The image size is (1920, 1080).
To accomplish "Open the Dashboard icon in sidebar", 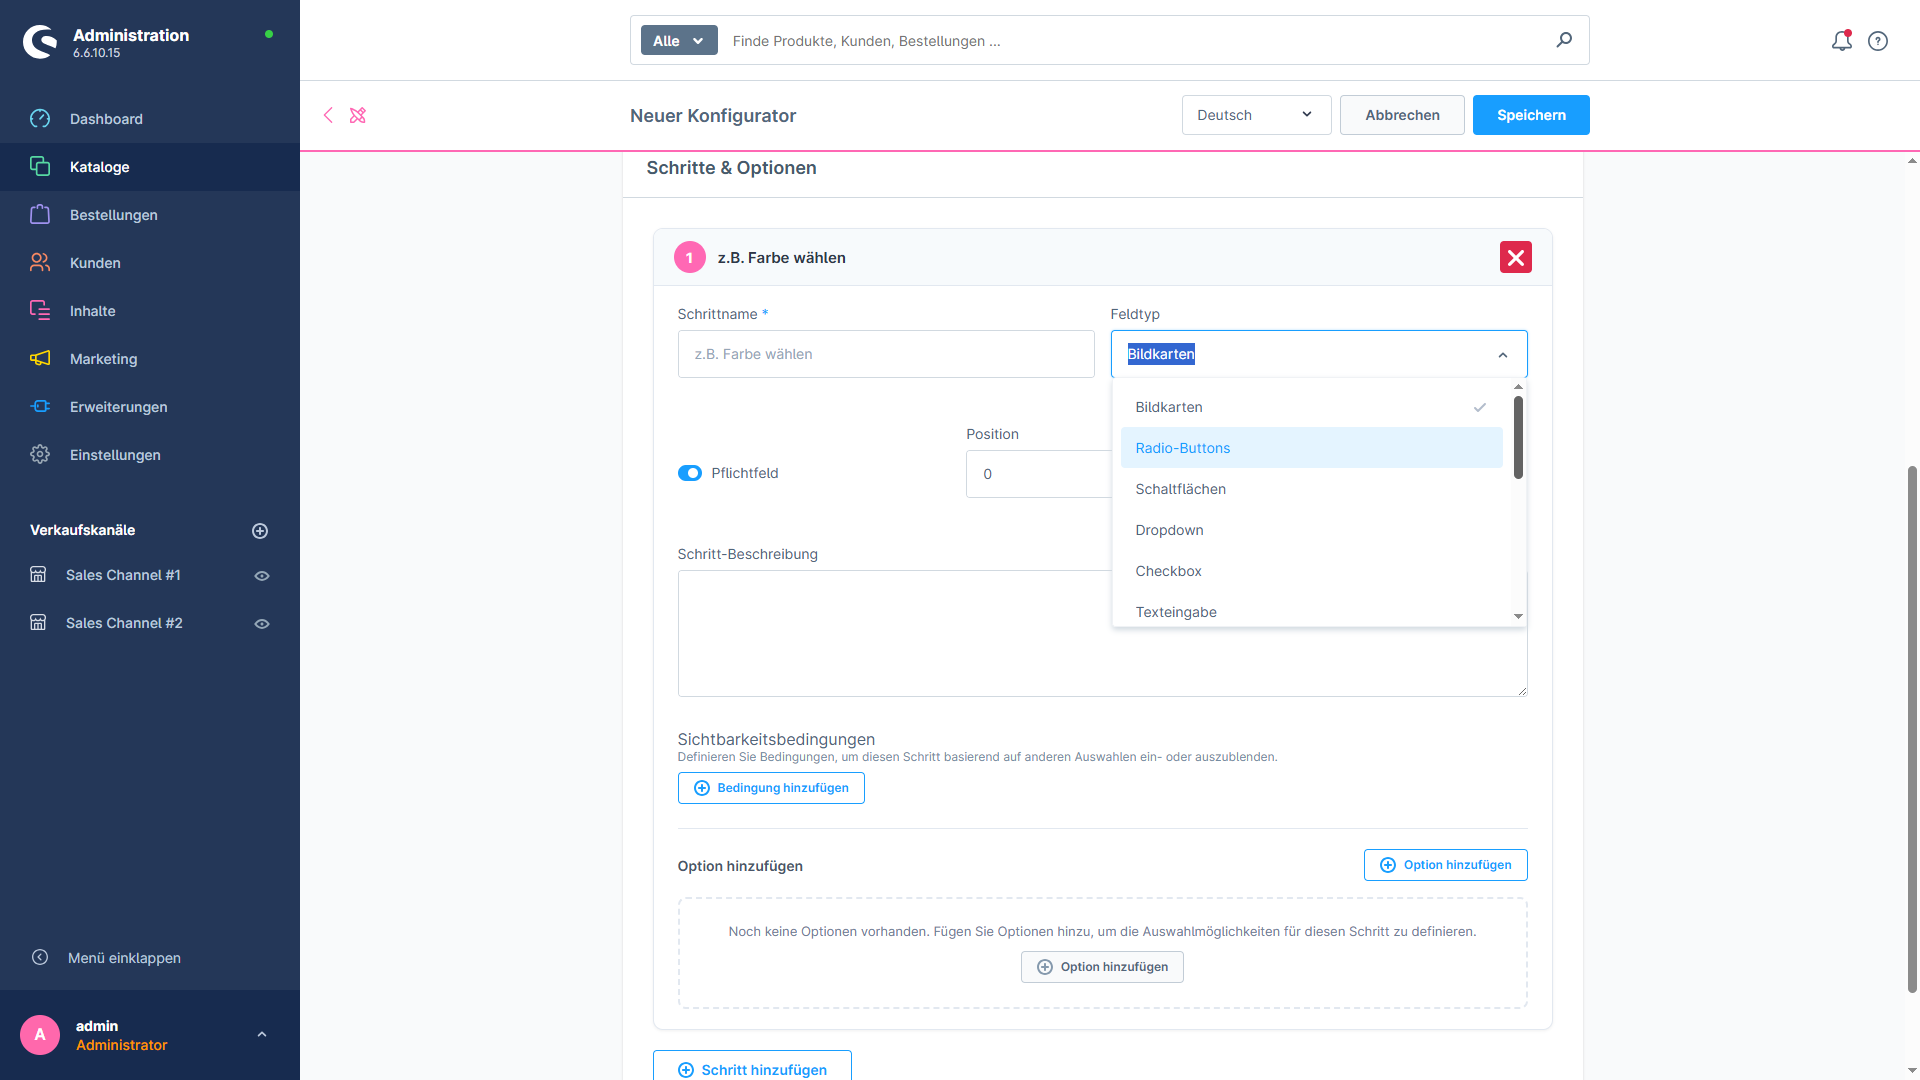I will pyautogui.click(x=40, y=119).
